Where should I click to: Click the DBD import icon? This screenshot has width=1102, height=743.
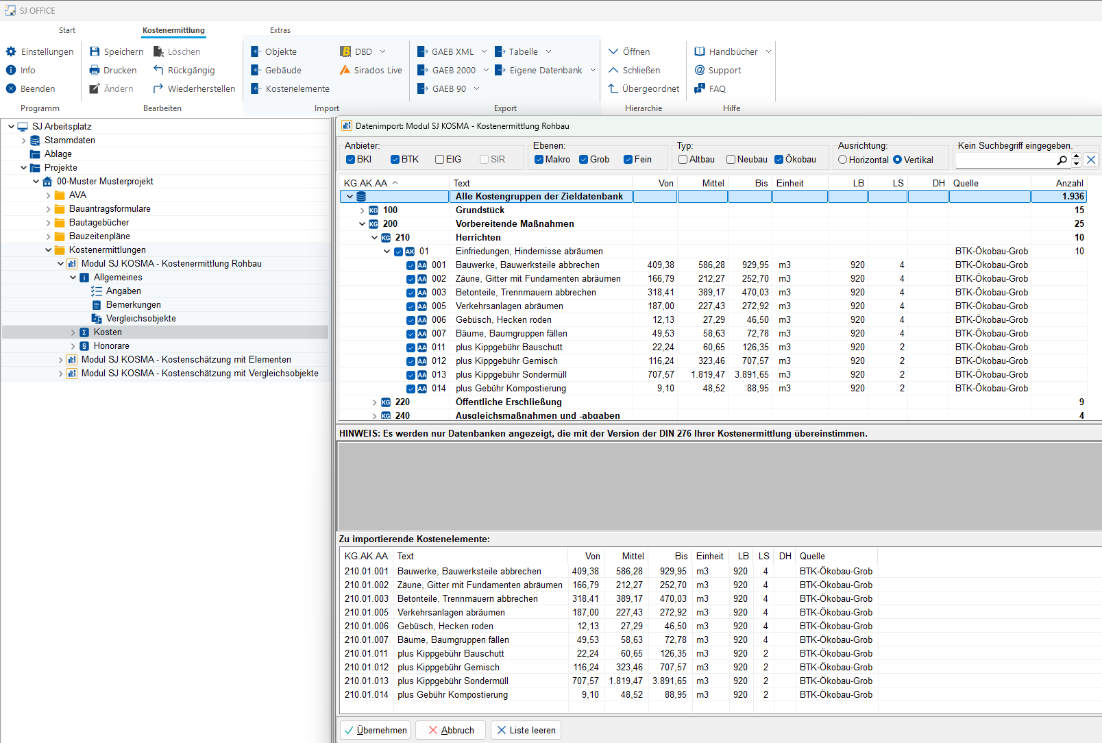(x=345, y=51)
